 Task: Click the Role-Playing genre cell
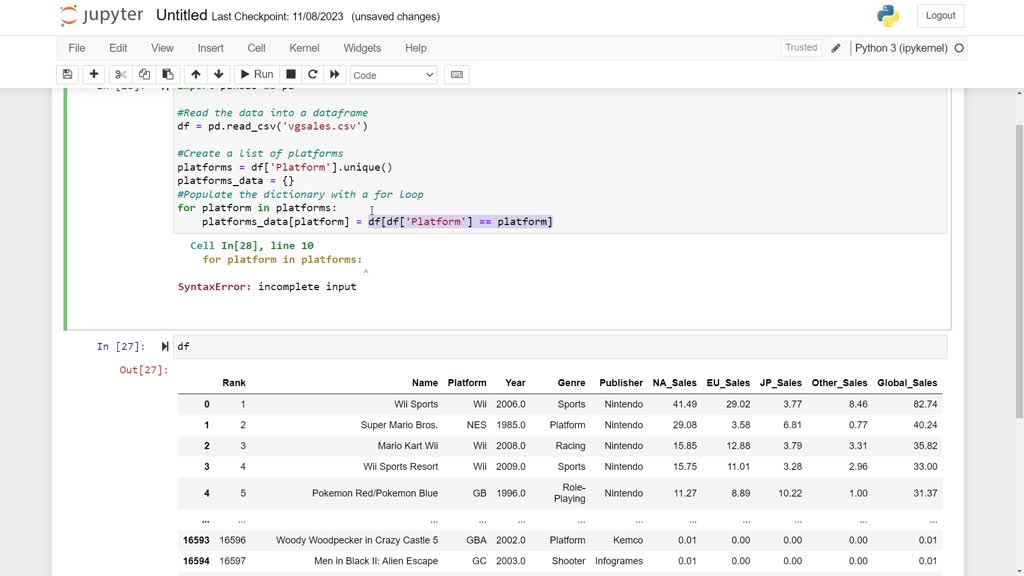569,493
